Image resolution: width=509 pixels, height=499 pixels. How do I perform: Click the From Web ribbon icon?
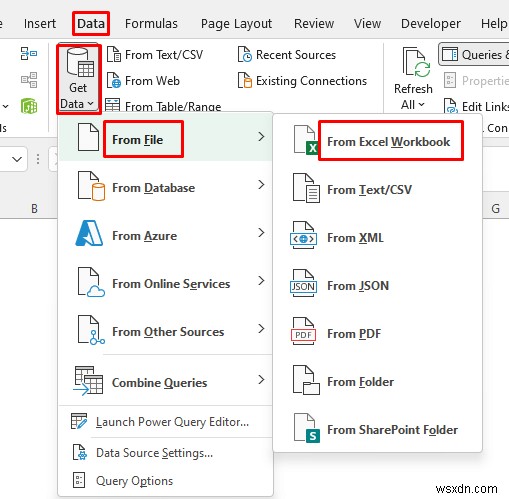(x=114, y=80)
